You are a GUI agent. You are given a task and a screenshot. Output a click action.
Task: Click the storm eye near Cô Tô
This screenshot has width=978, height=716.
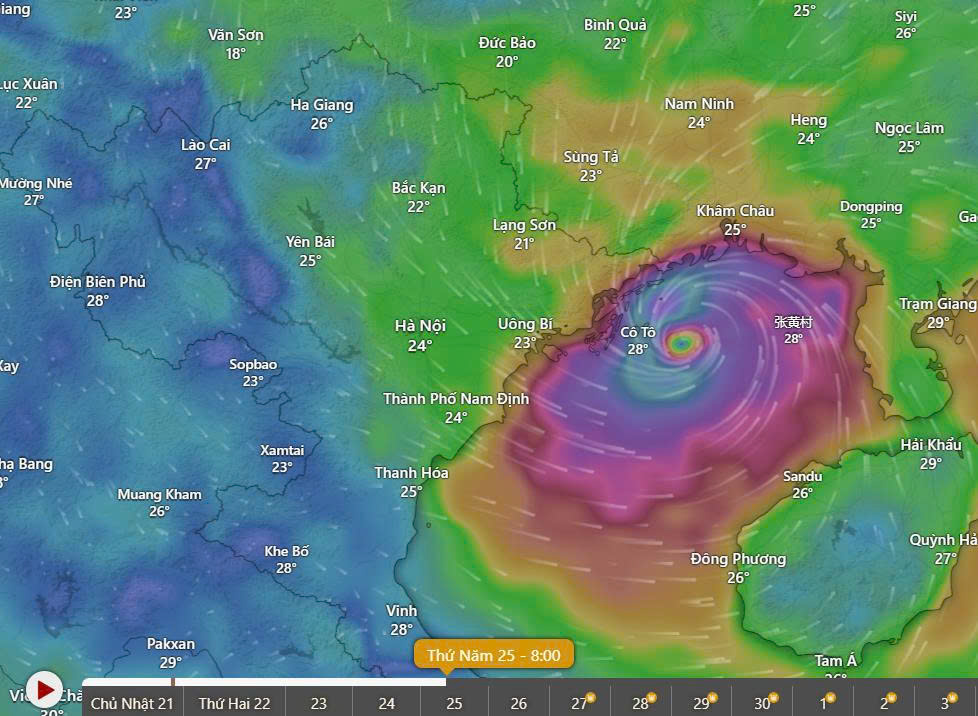coord(683,343)
